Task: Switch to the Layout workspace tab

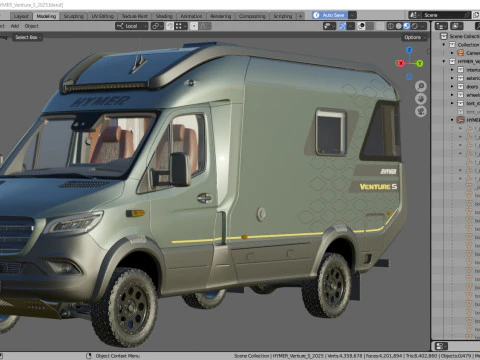Action: point(21,16)
